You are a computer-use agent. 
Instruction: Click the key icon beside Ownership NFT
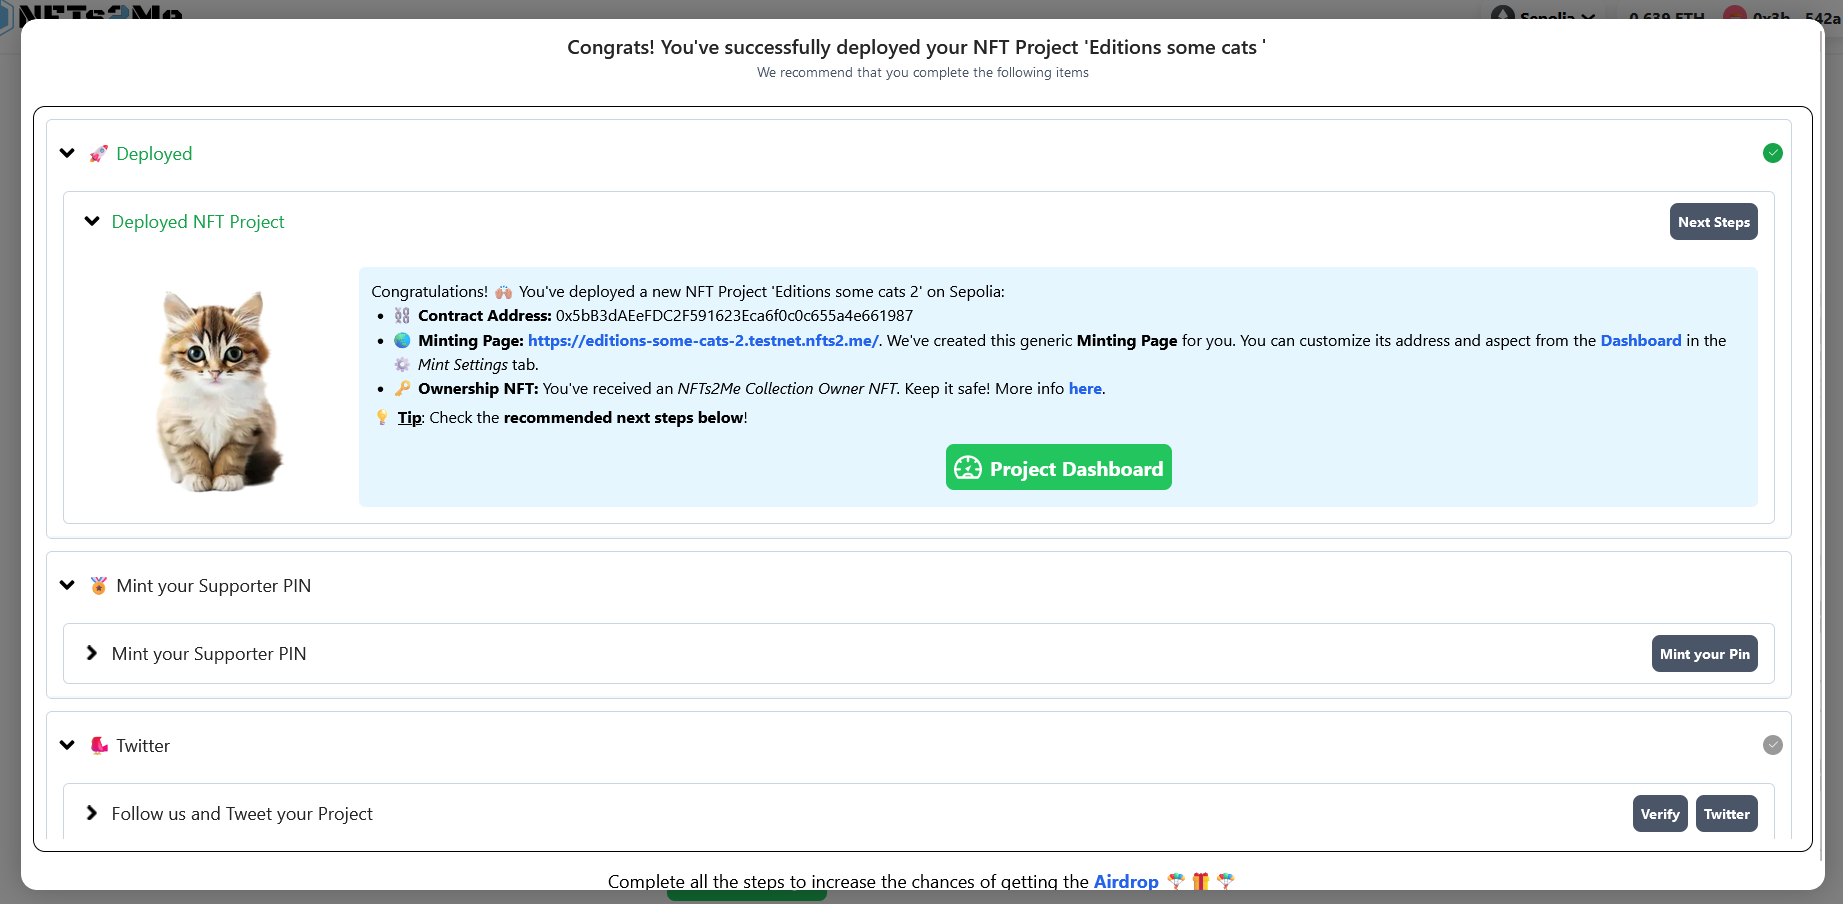(x=402, y=389)
